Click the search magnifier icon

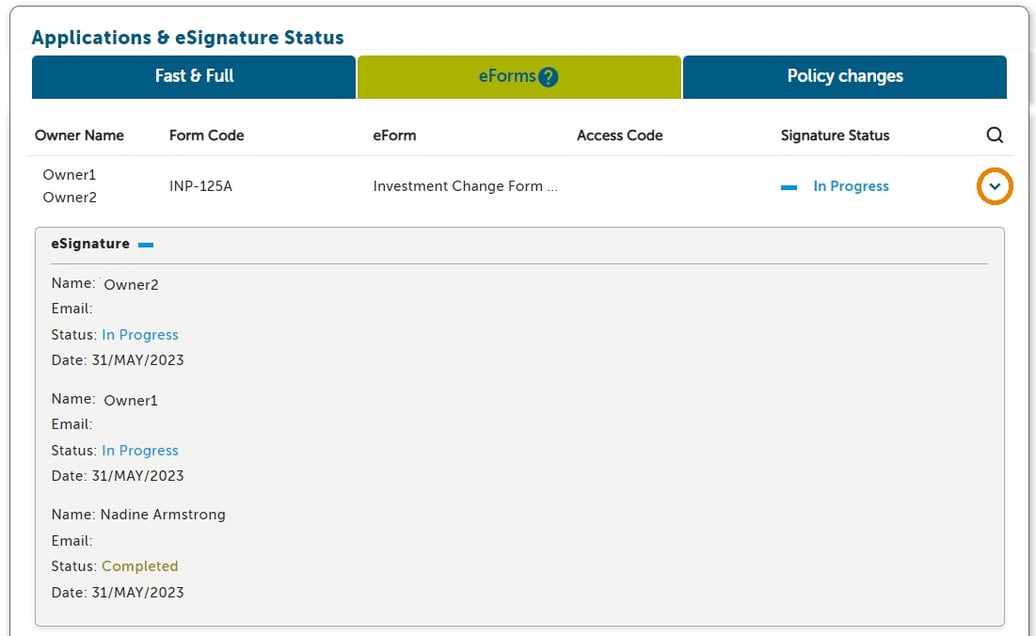tap(995, 134)
